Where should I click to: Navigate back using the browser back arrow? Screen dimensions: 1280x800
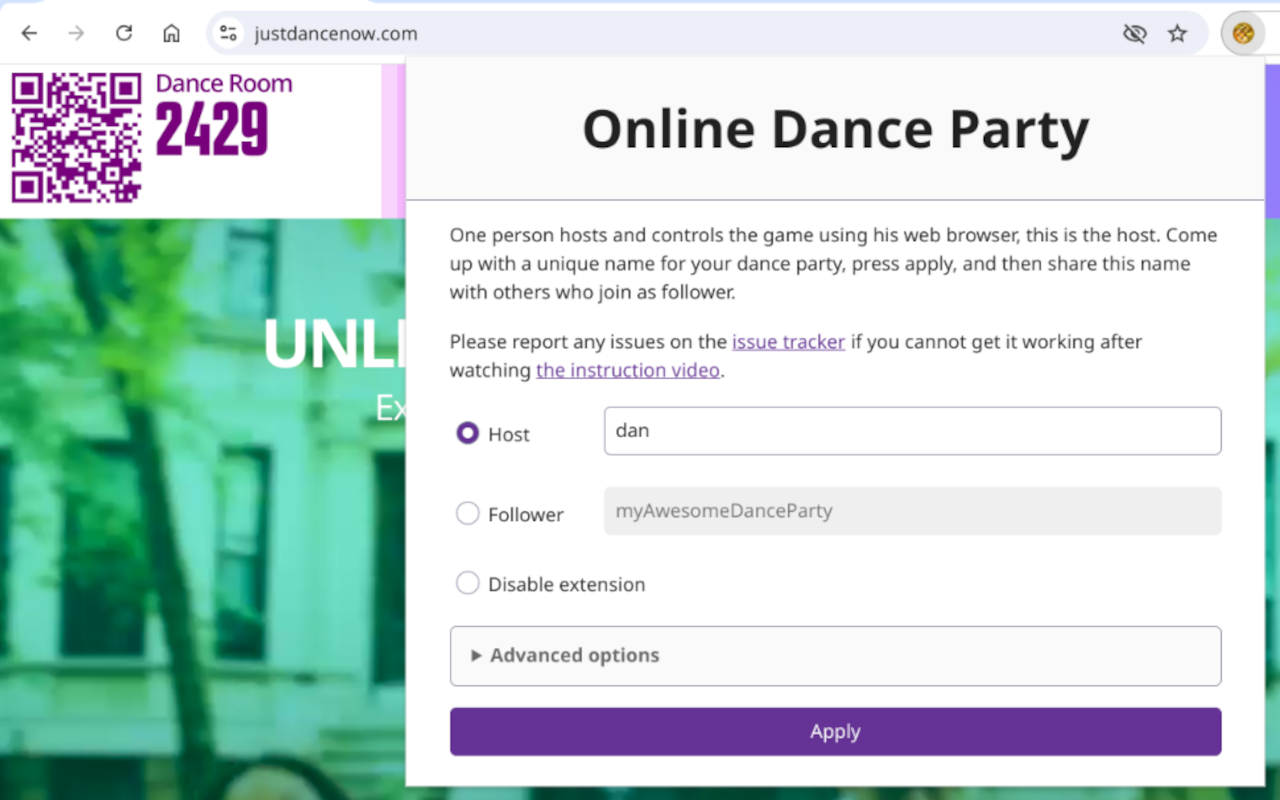click(x=29, y=32)
